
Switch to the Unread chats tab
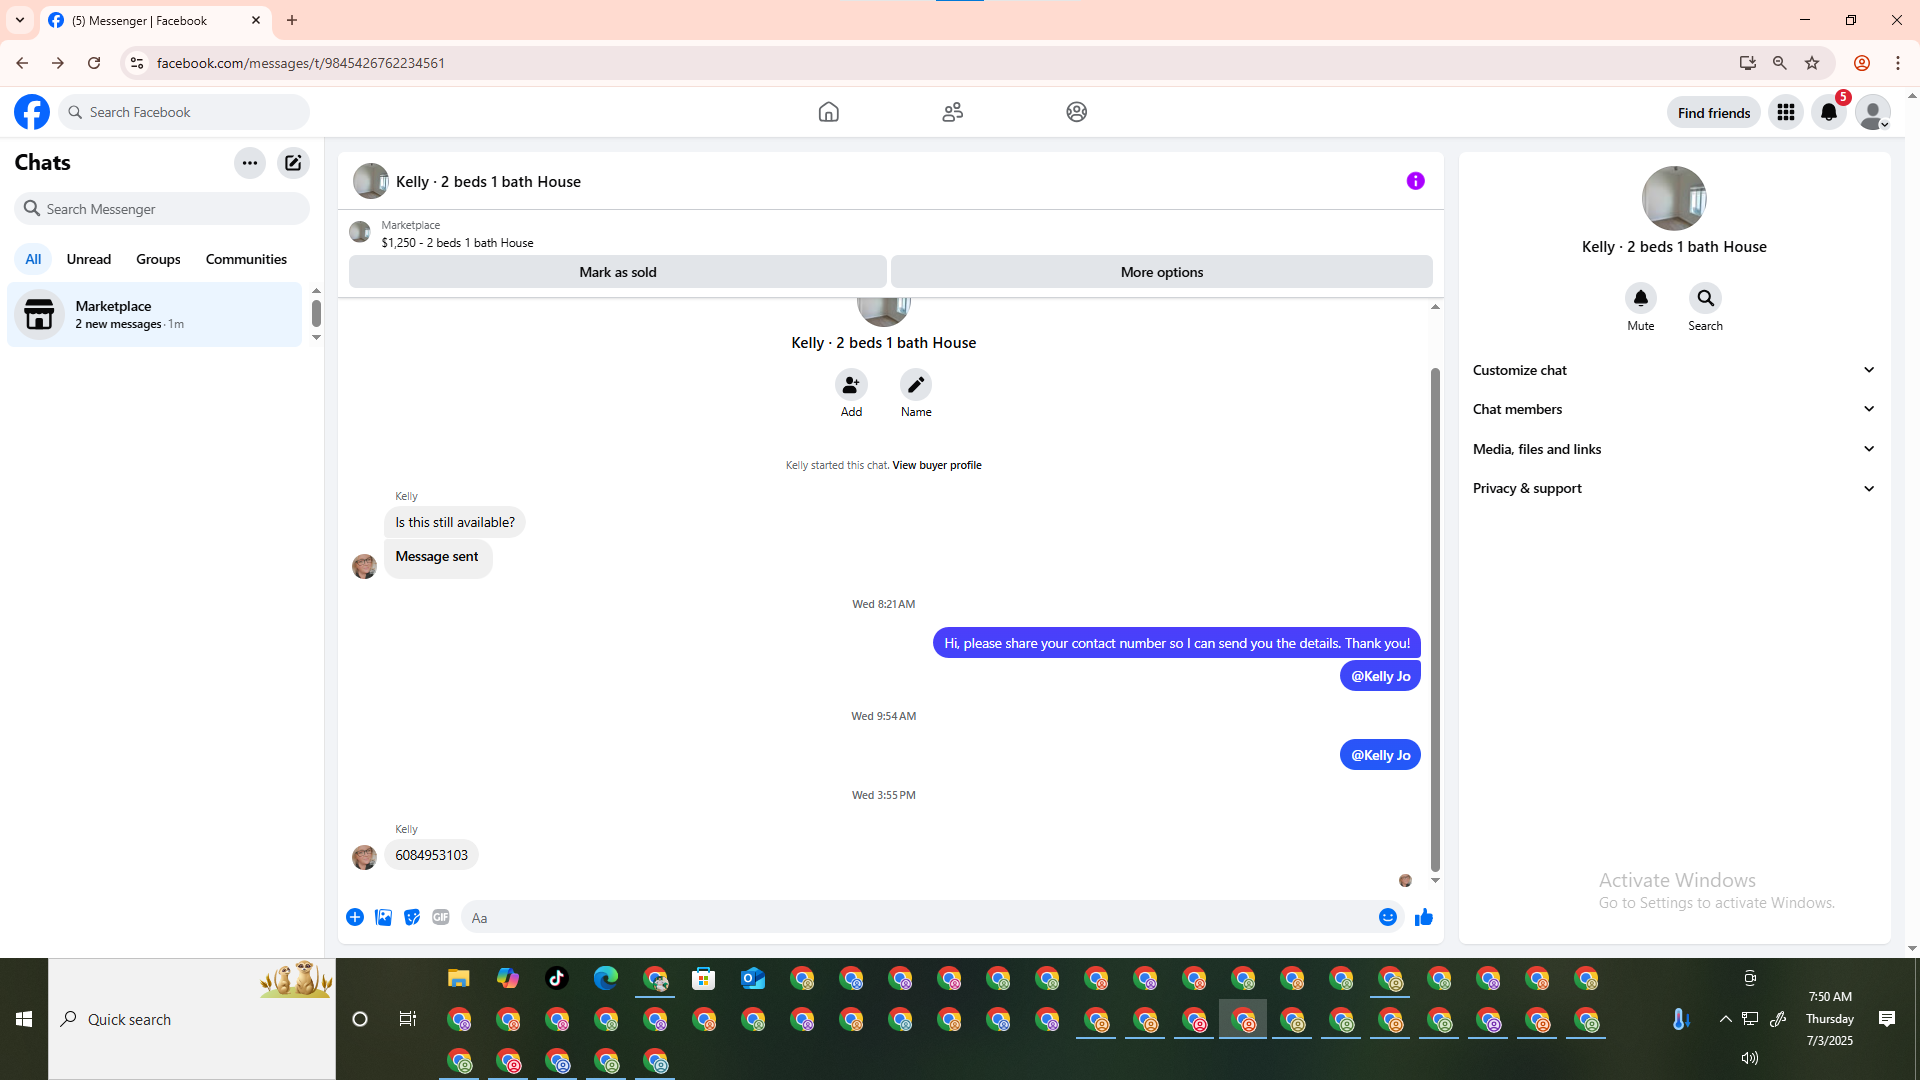tap(89, 259)
